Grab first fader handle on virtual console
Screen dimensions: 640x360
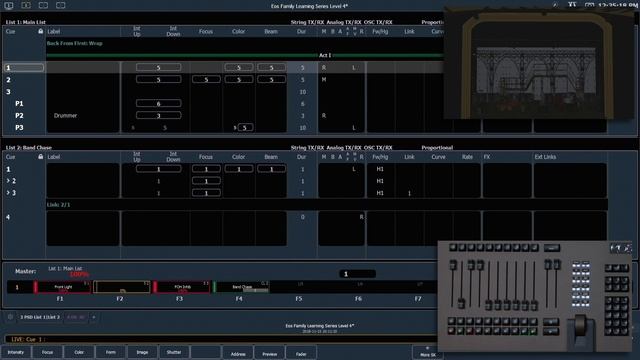(453, 265)
